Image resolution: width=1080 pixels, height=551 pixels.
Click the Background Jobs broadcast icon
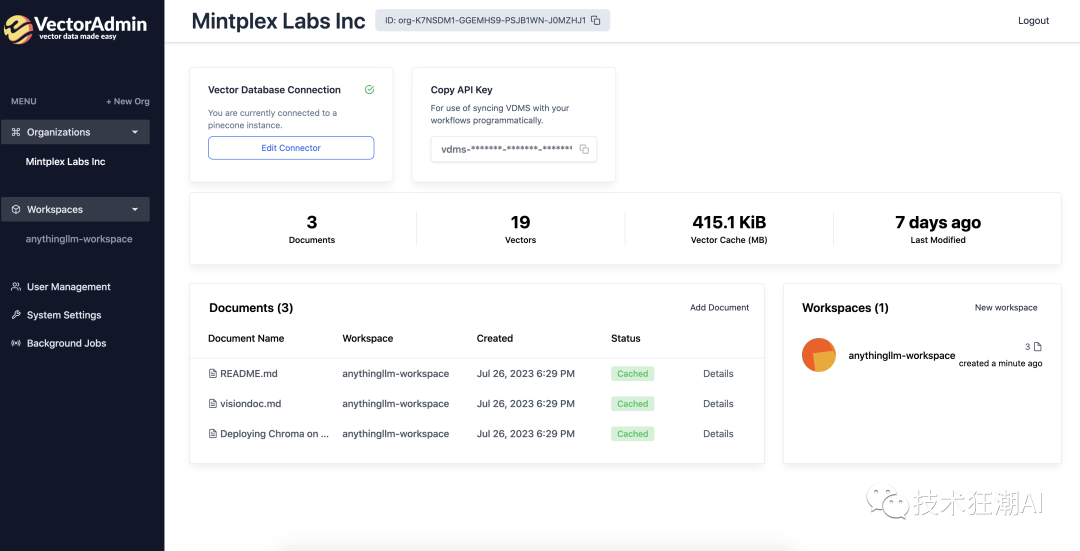click(x=16, y=343)
